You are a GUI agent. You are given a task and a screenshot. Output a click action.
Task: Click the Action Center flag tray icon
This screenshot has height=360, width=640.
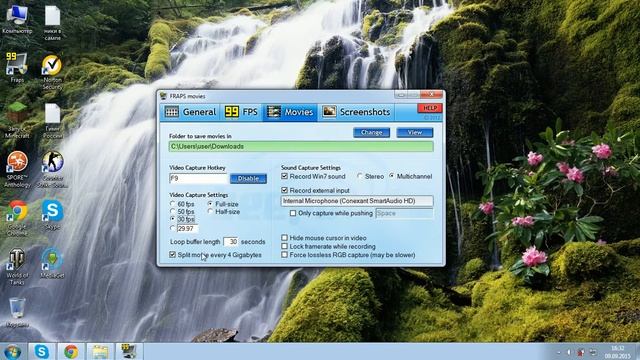(x=580, y=352)
